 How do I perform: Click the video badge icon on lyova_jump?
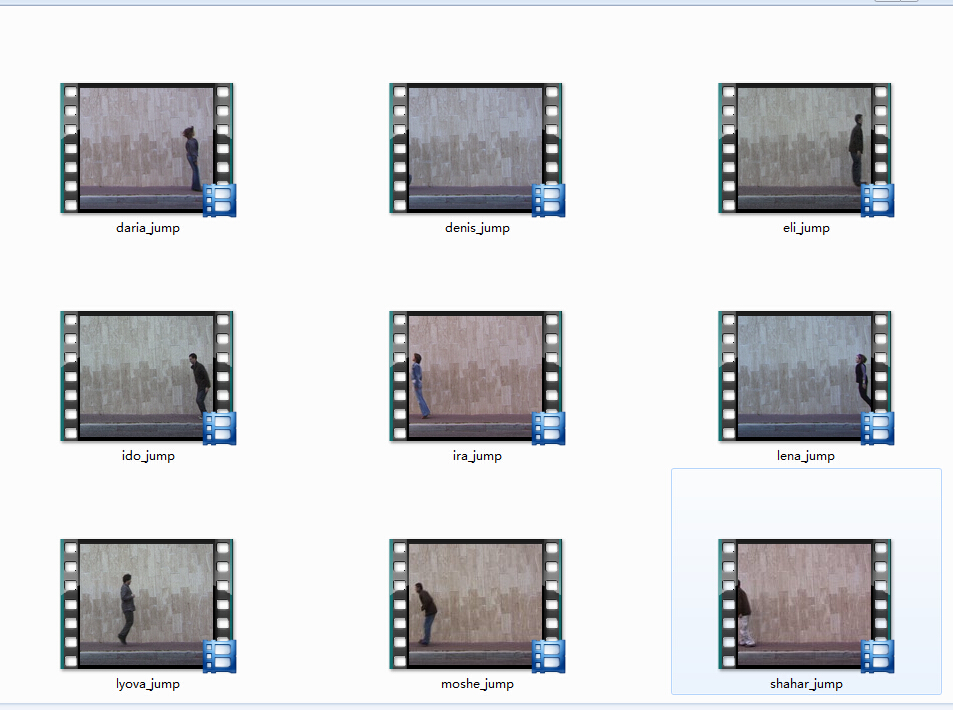pos(219,656)
